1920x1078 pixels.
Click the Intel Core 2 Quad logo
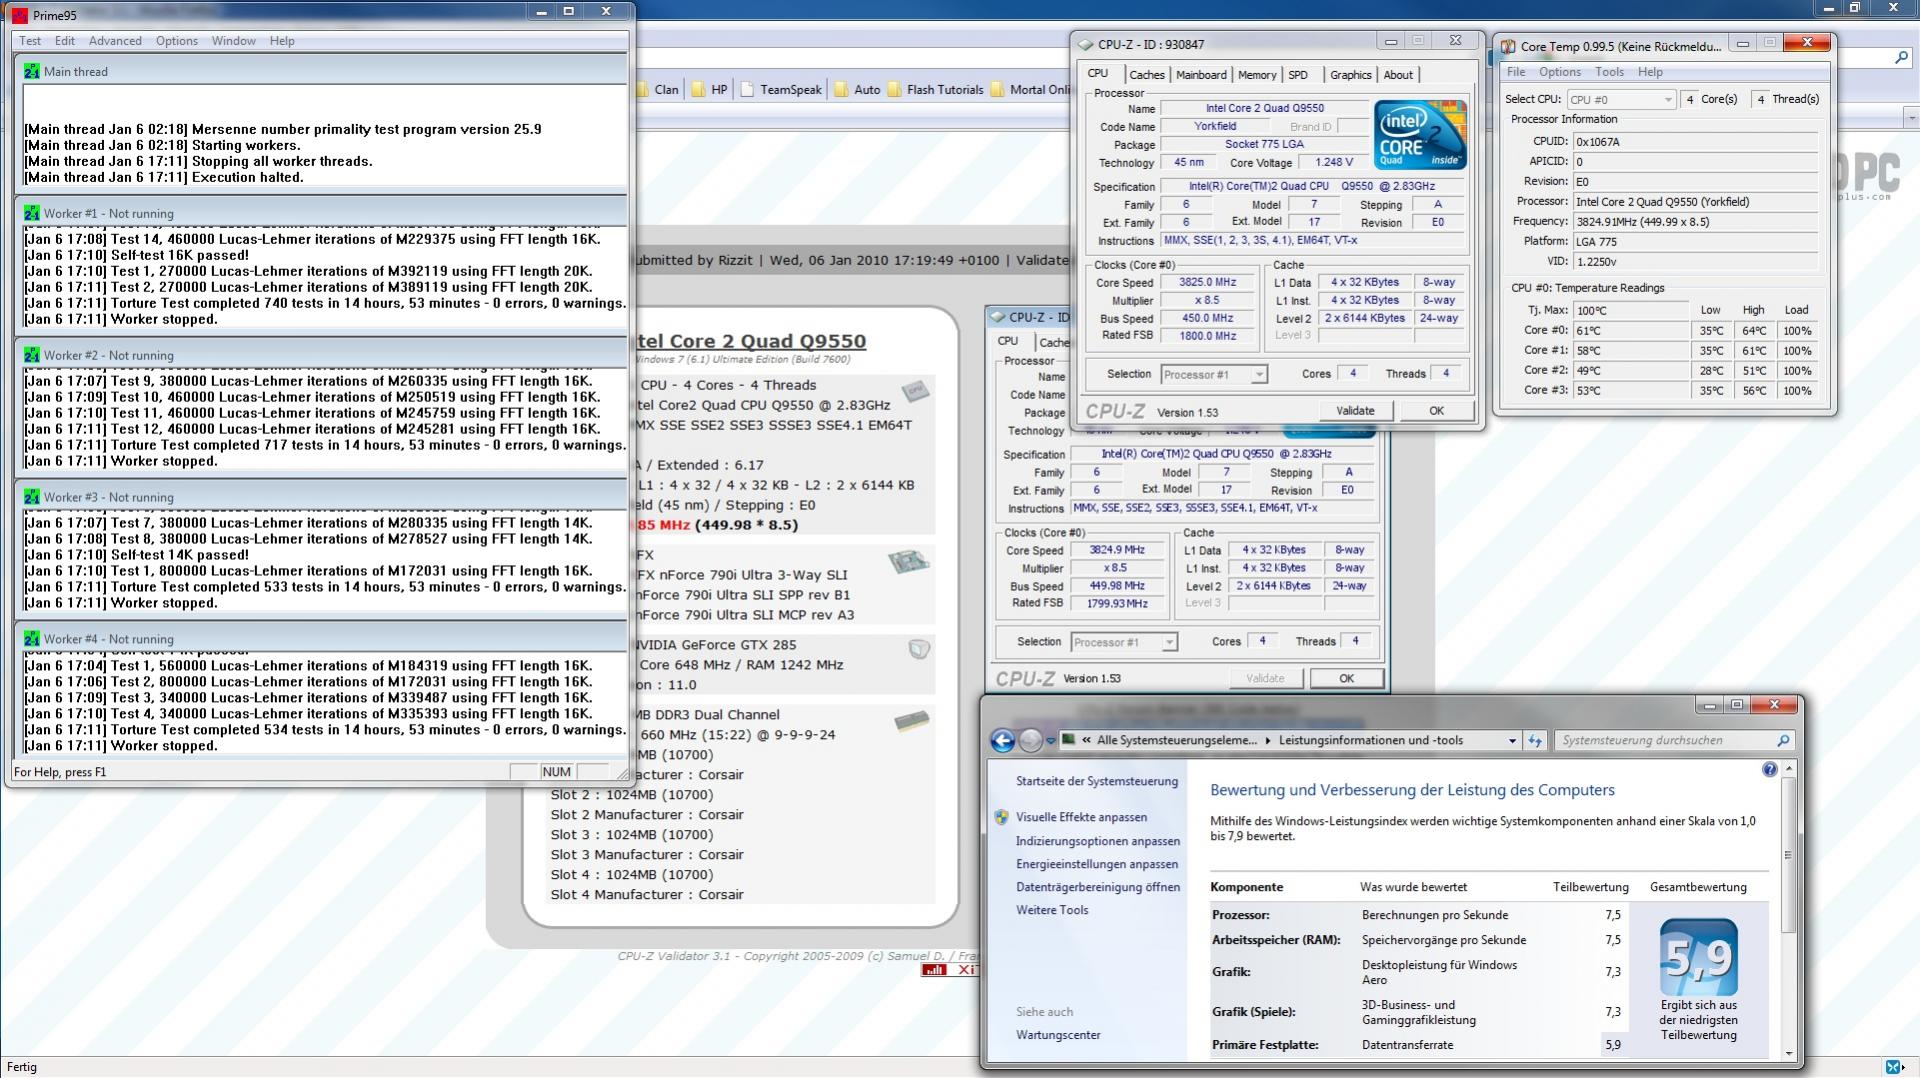1419,134
